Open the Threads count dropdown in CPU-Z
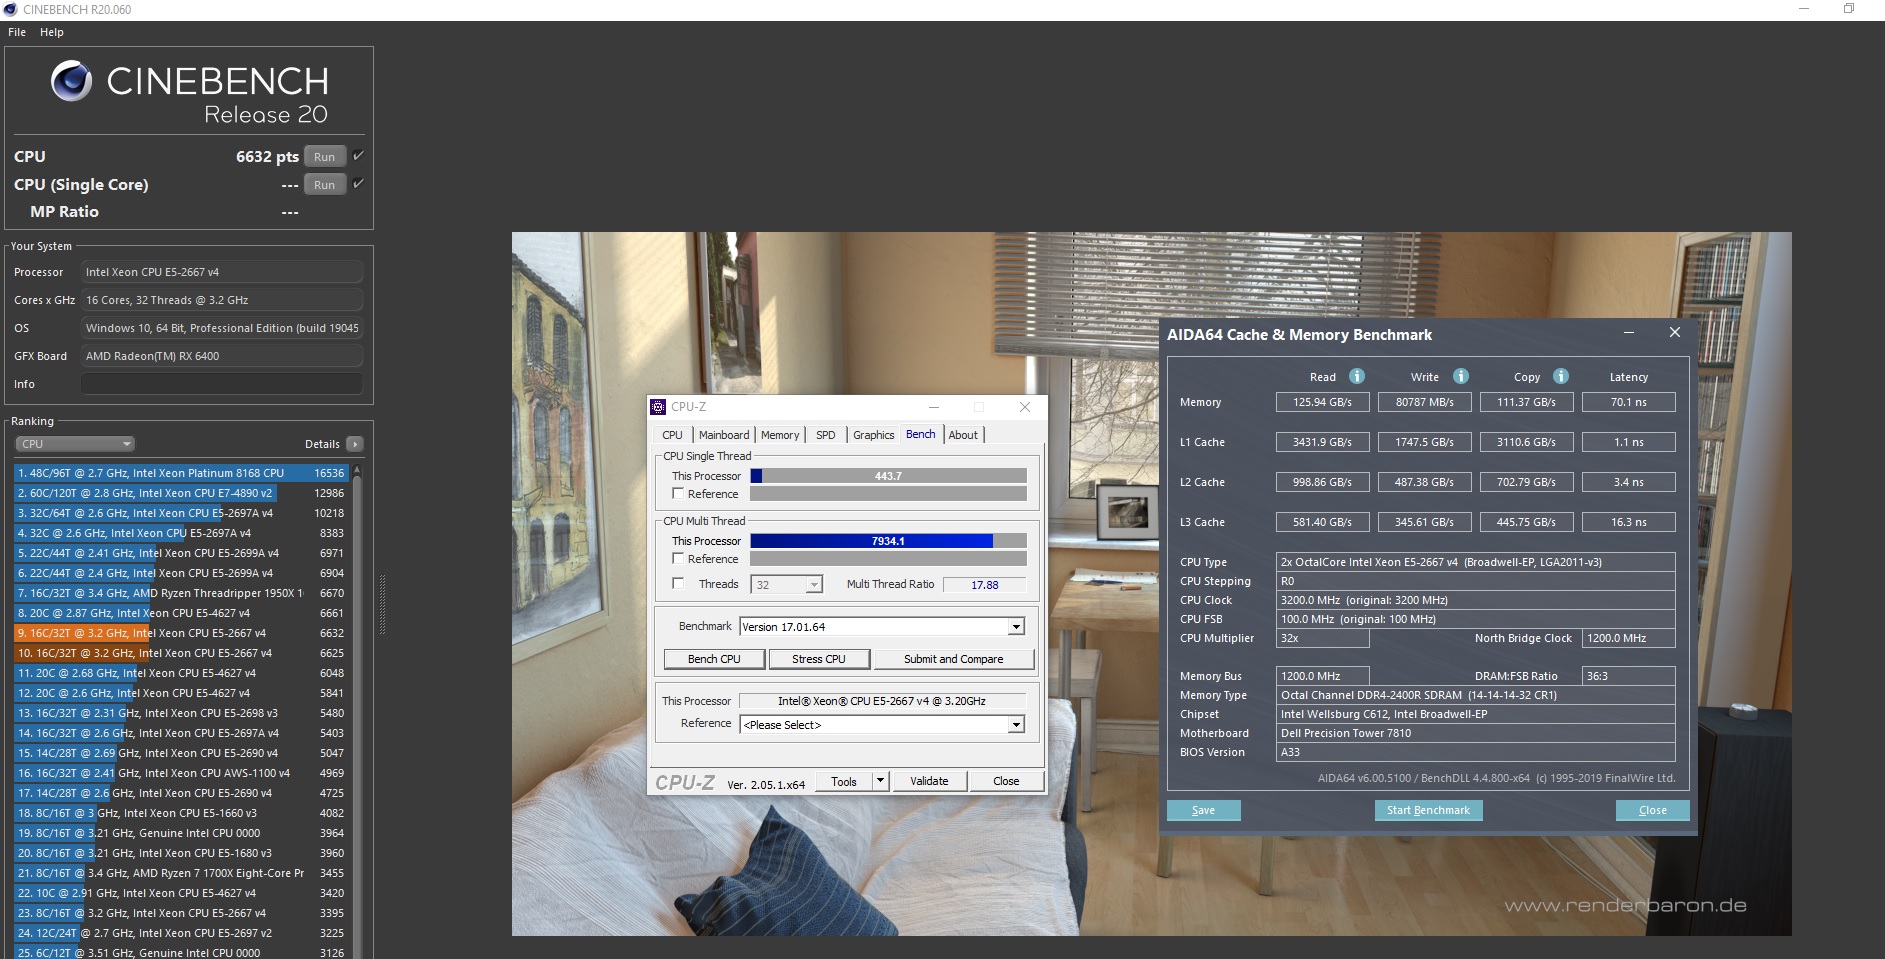This screenshot has width=1885, height=959. [814, 585]
